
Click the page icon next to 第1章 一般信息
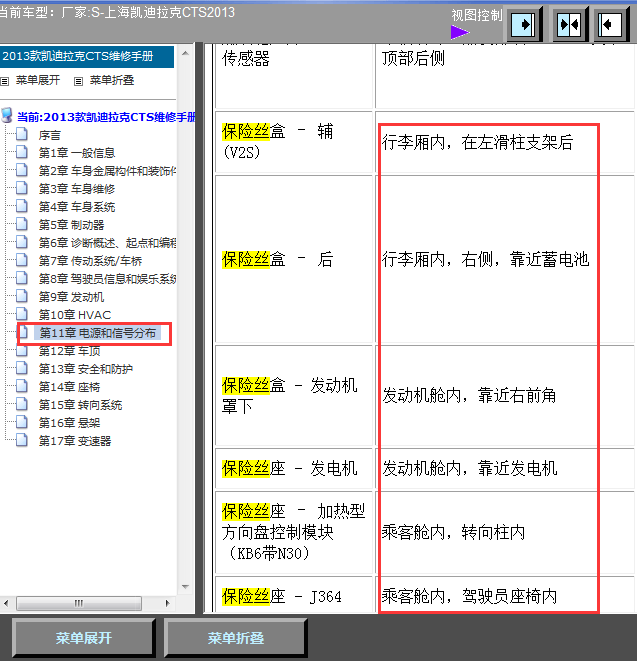pos(22,152)
